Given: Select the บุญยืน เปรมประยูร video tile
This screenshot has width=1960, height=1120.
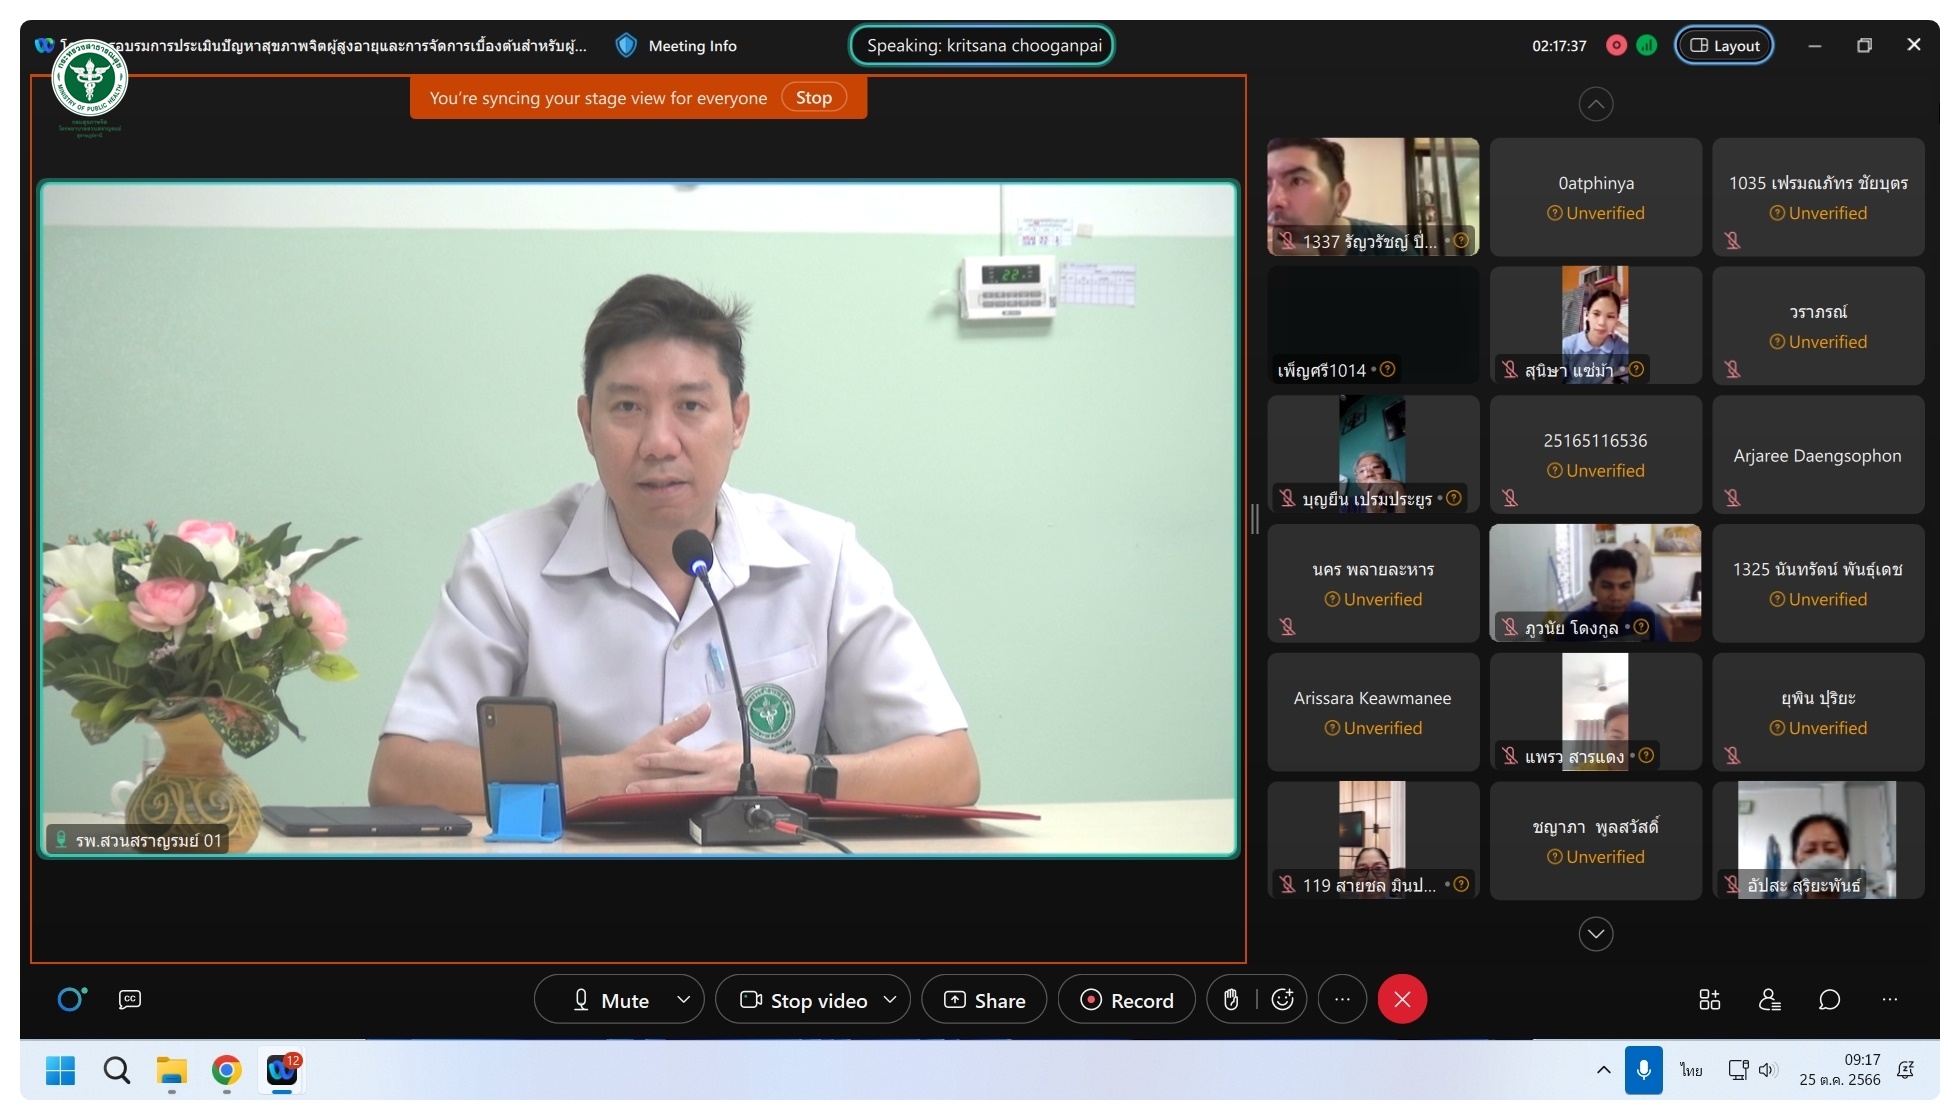Looking at the screenshot, I should (x=1373, y=454).
